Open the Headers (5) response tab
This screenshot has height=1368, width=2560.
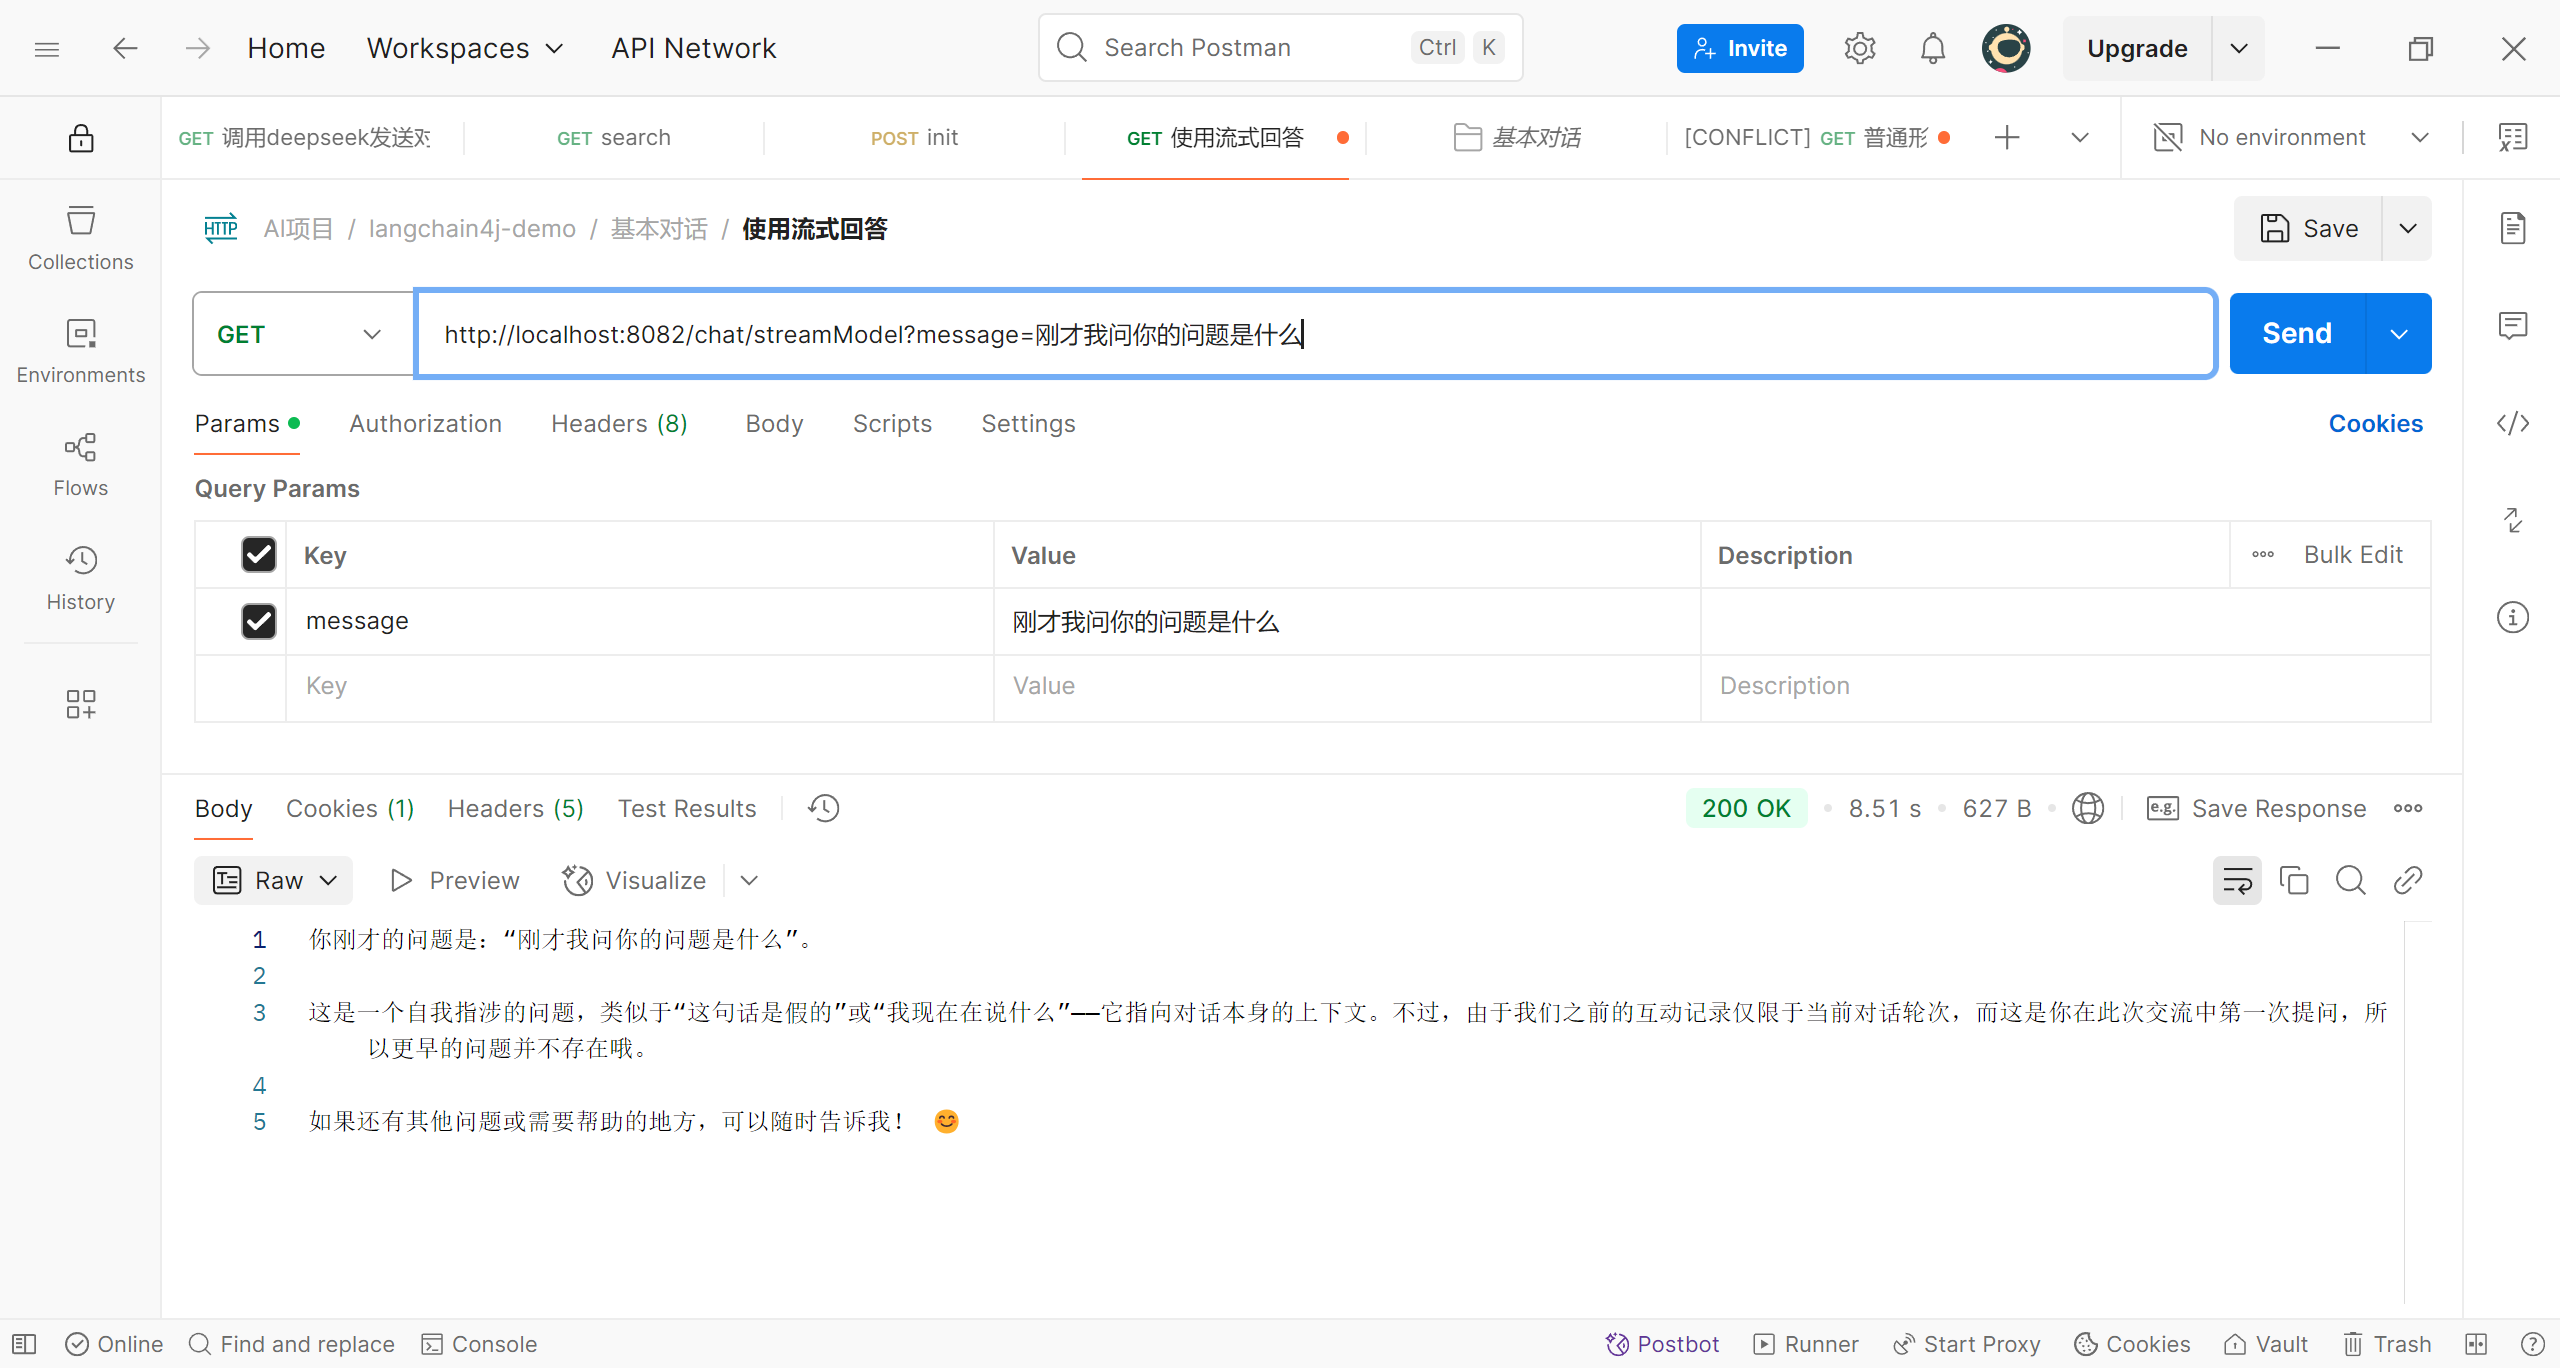tap(515, 808)
